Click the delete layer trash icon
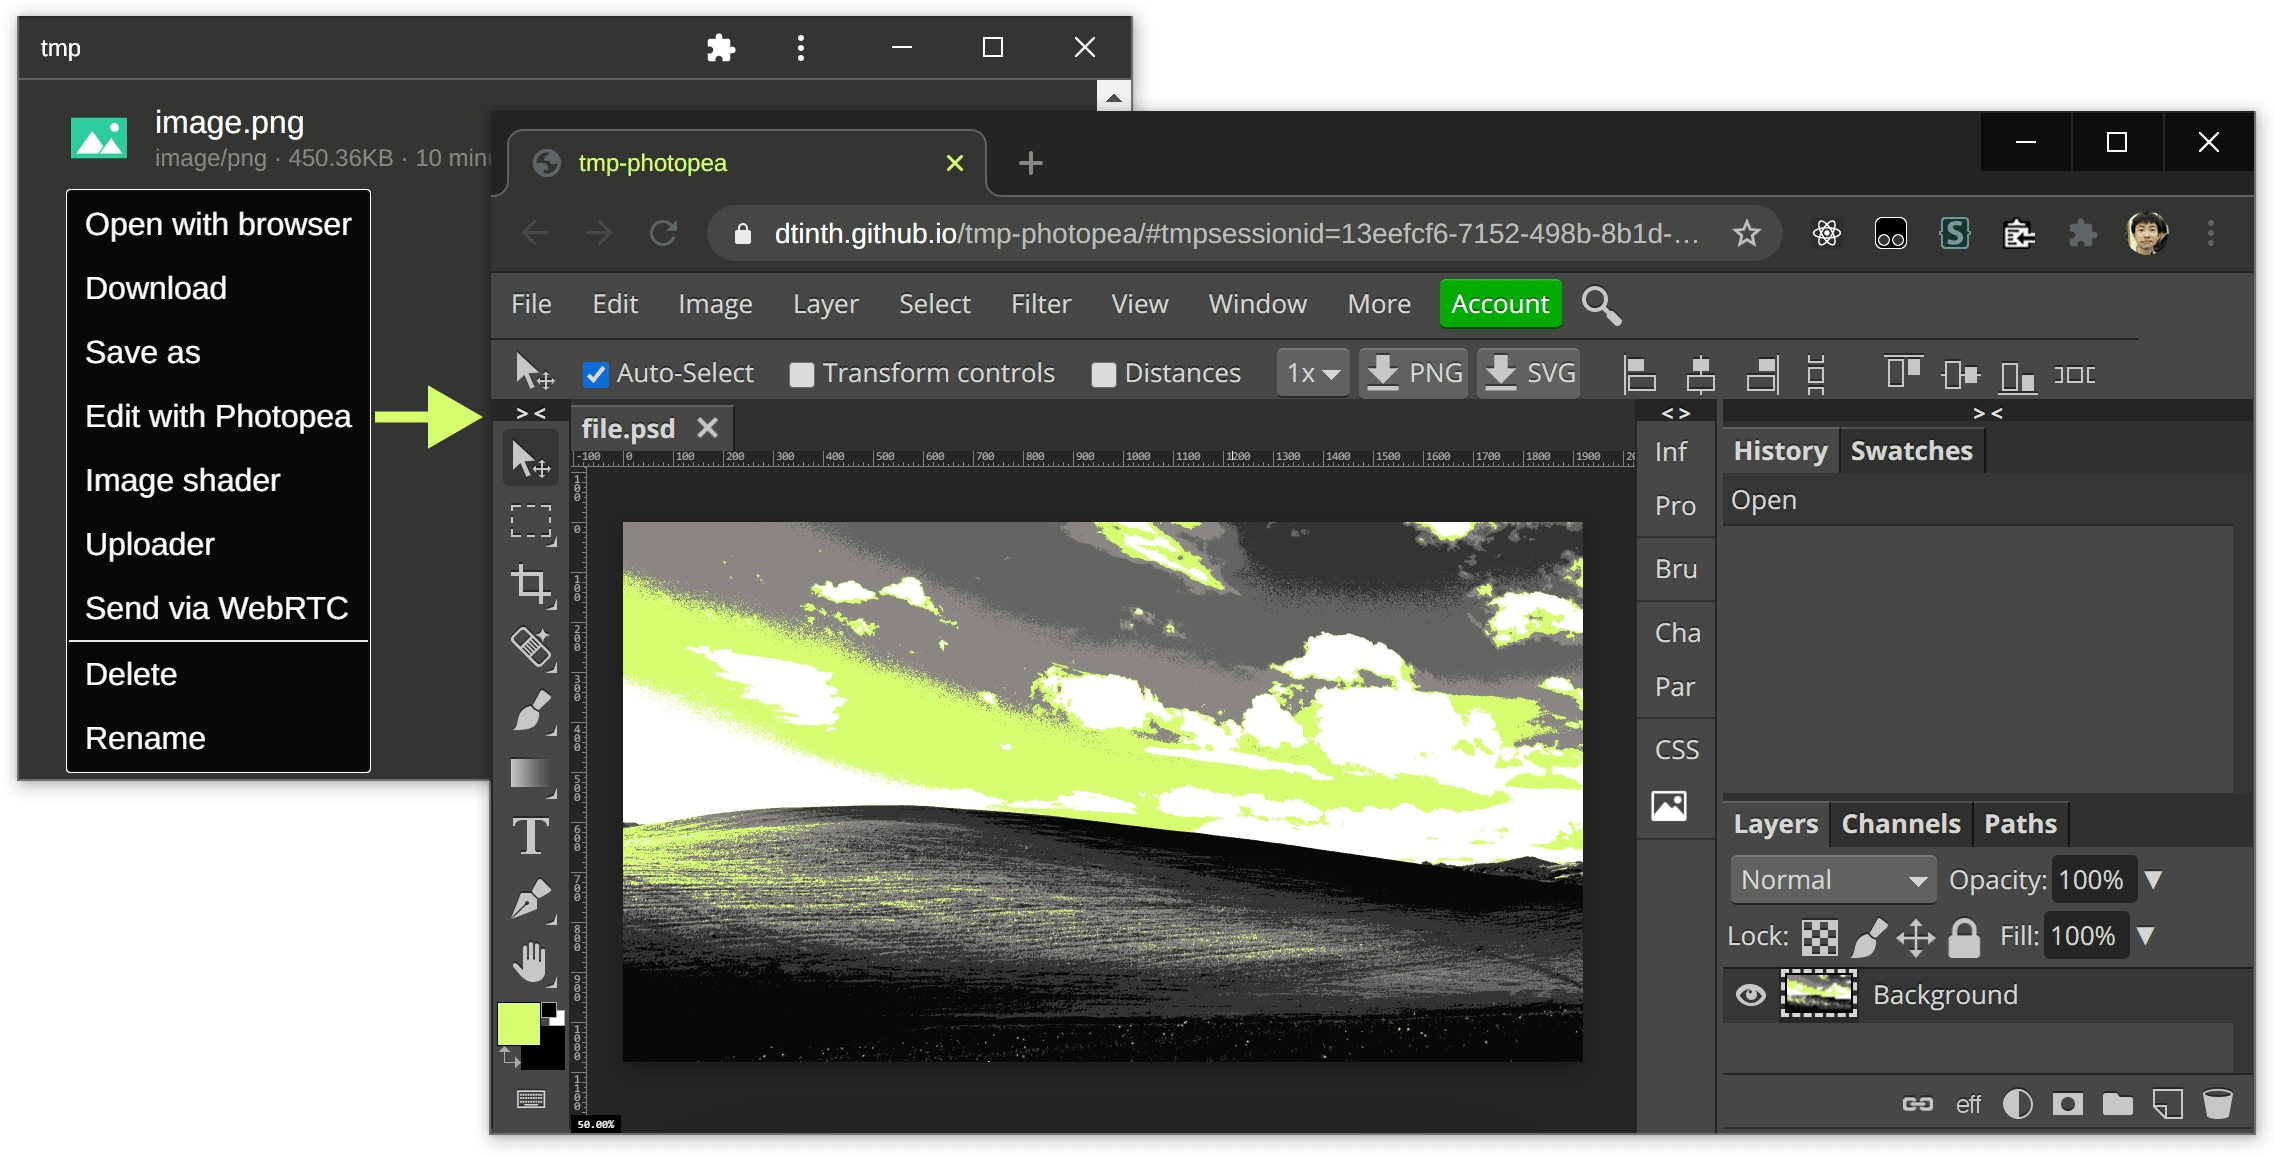 click(2217, 1104)
